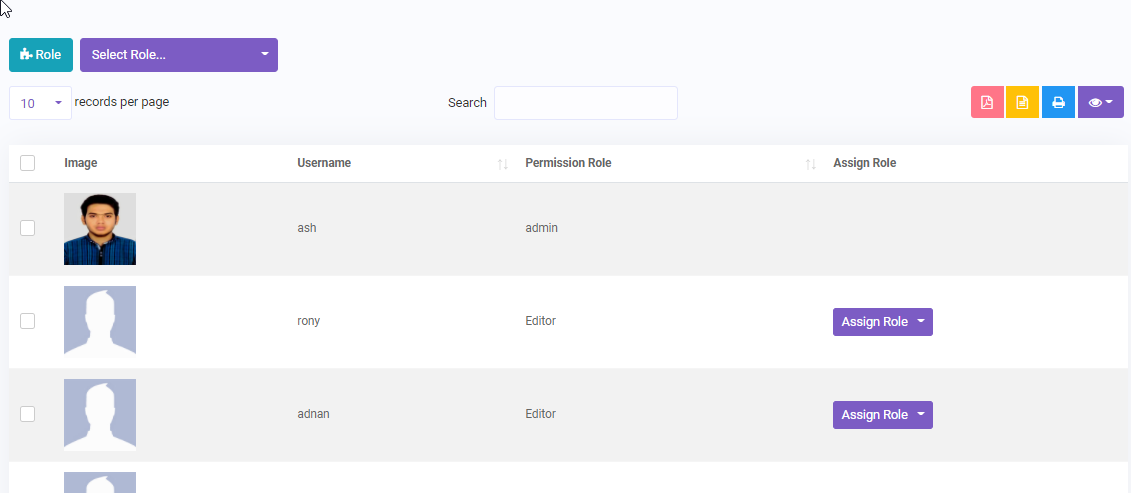Print the user table
The width and height of the screenshot is (1131, 493).
pyautogui.click(x=1058, y=103)
